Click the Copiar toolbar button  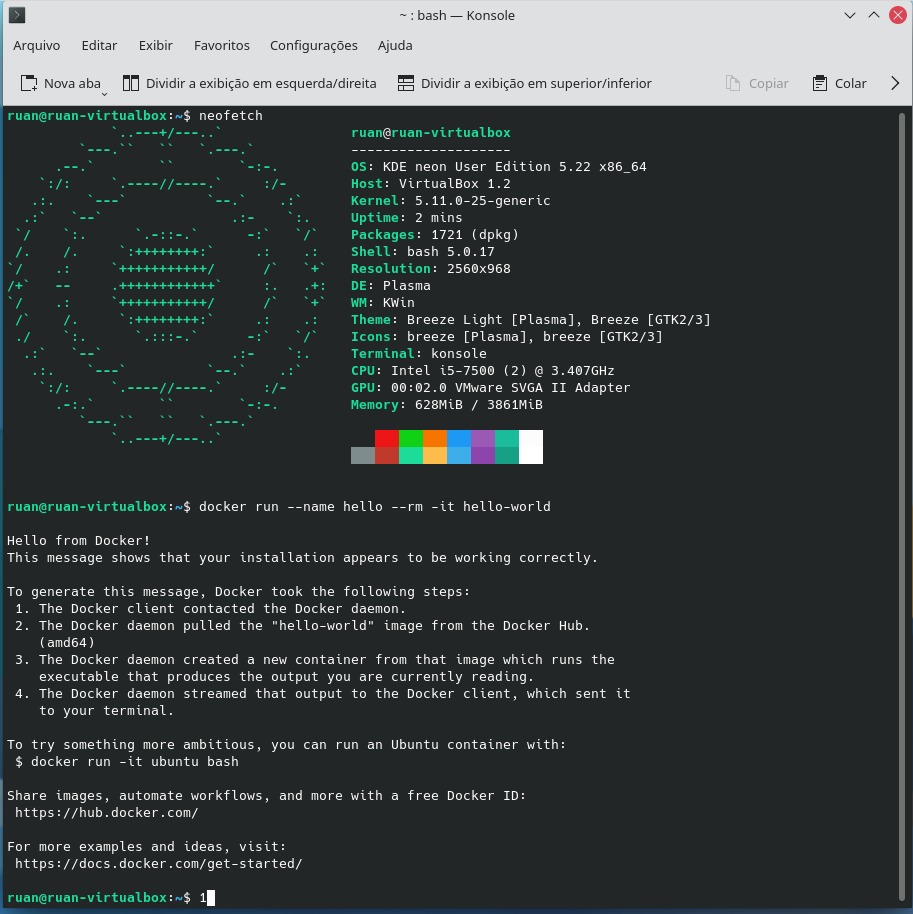click(x=757, y=83)
